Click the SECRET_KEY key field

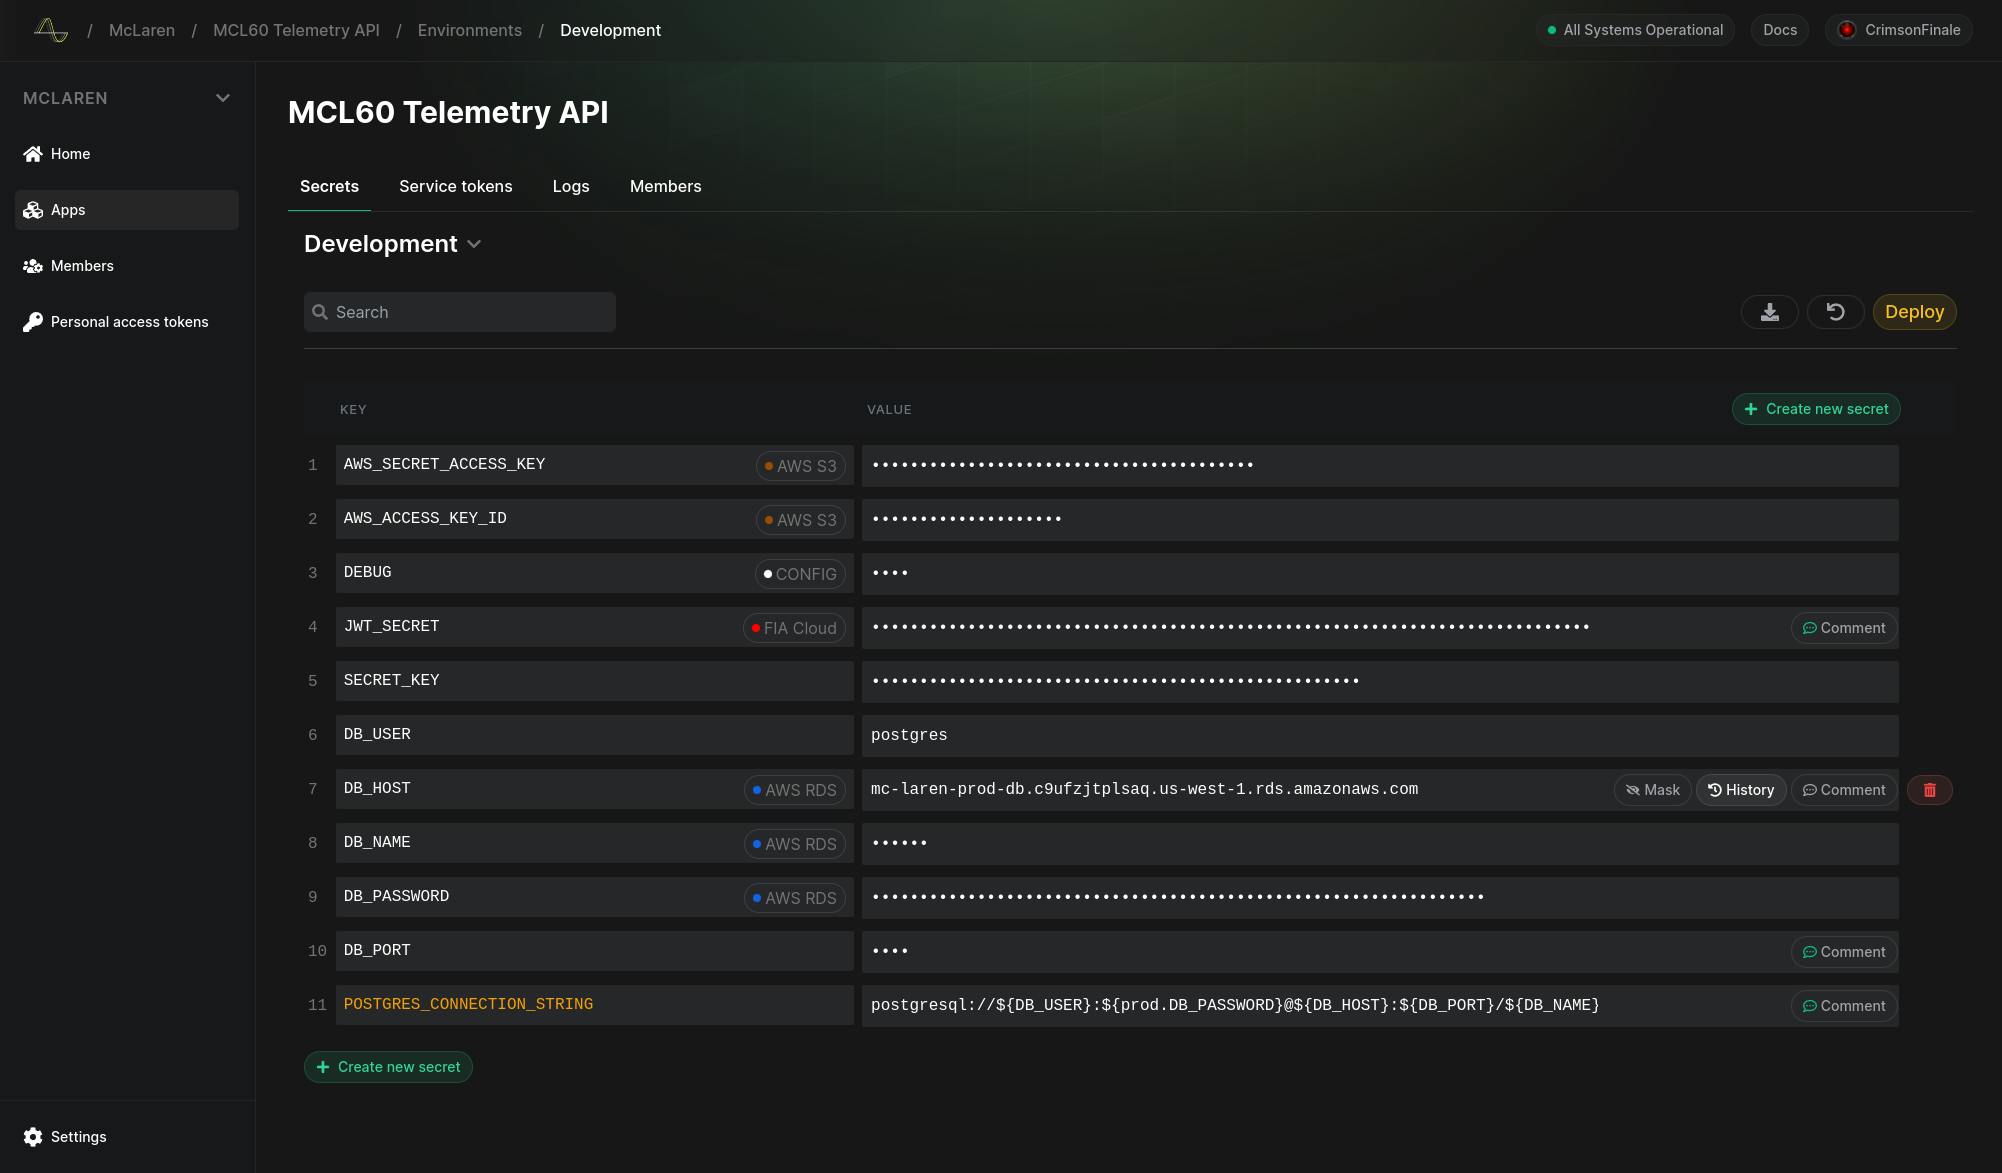pos(595,681)
